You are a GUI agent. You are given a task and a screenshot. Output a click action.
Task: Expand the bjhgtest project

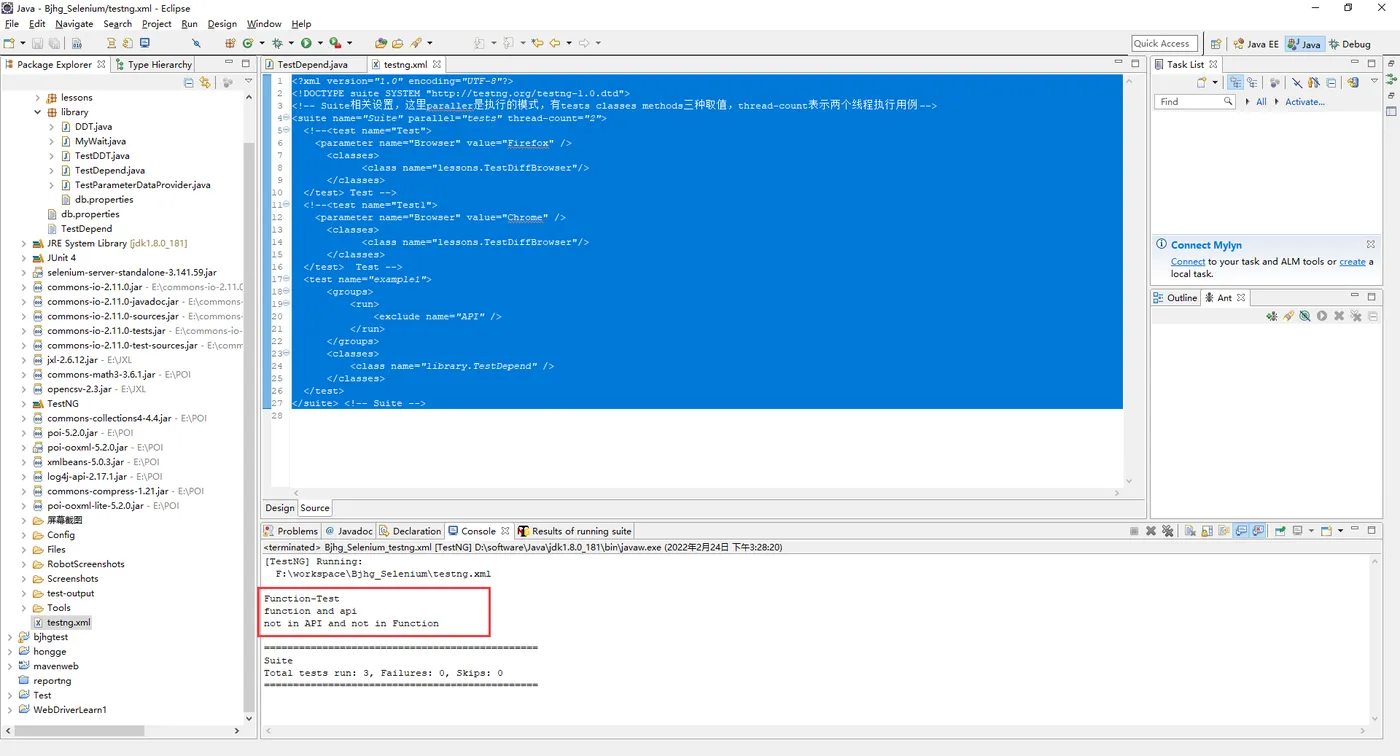coord(10,637)
